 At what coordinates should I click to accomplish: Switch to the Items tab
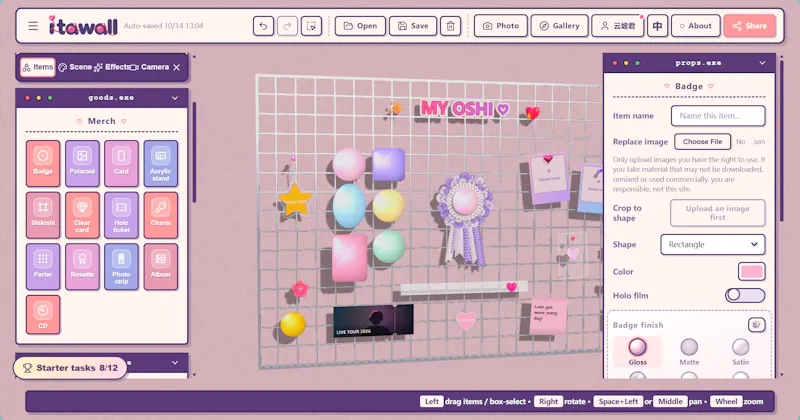tap(38, 67)
